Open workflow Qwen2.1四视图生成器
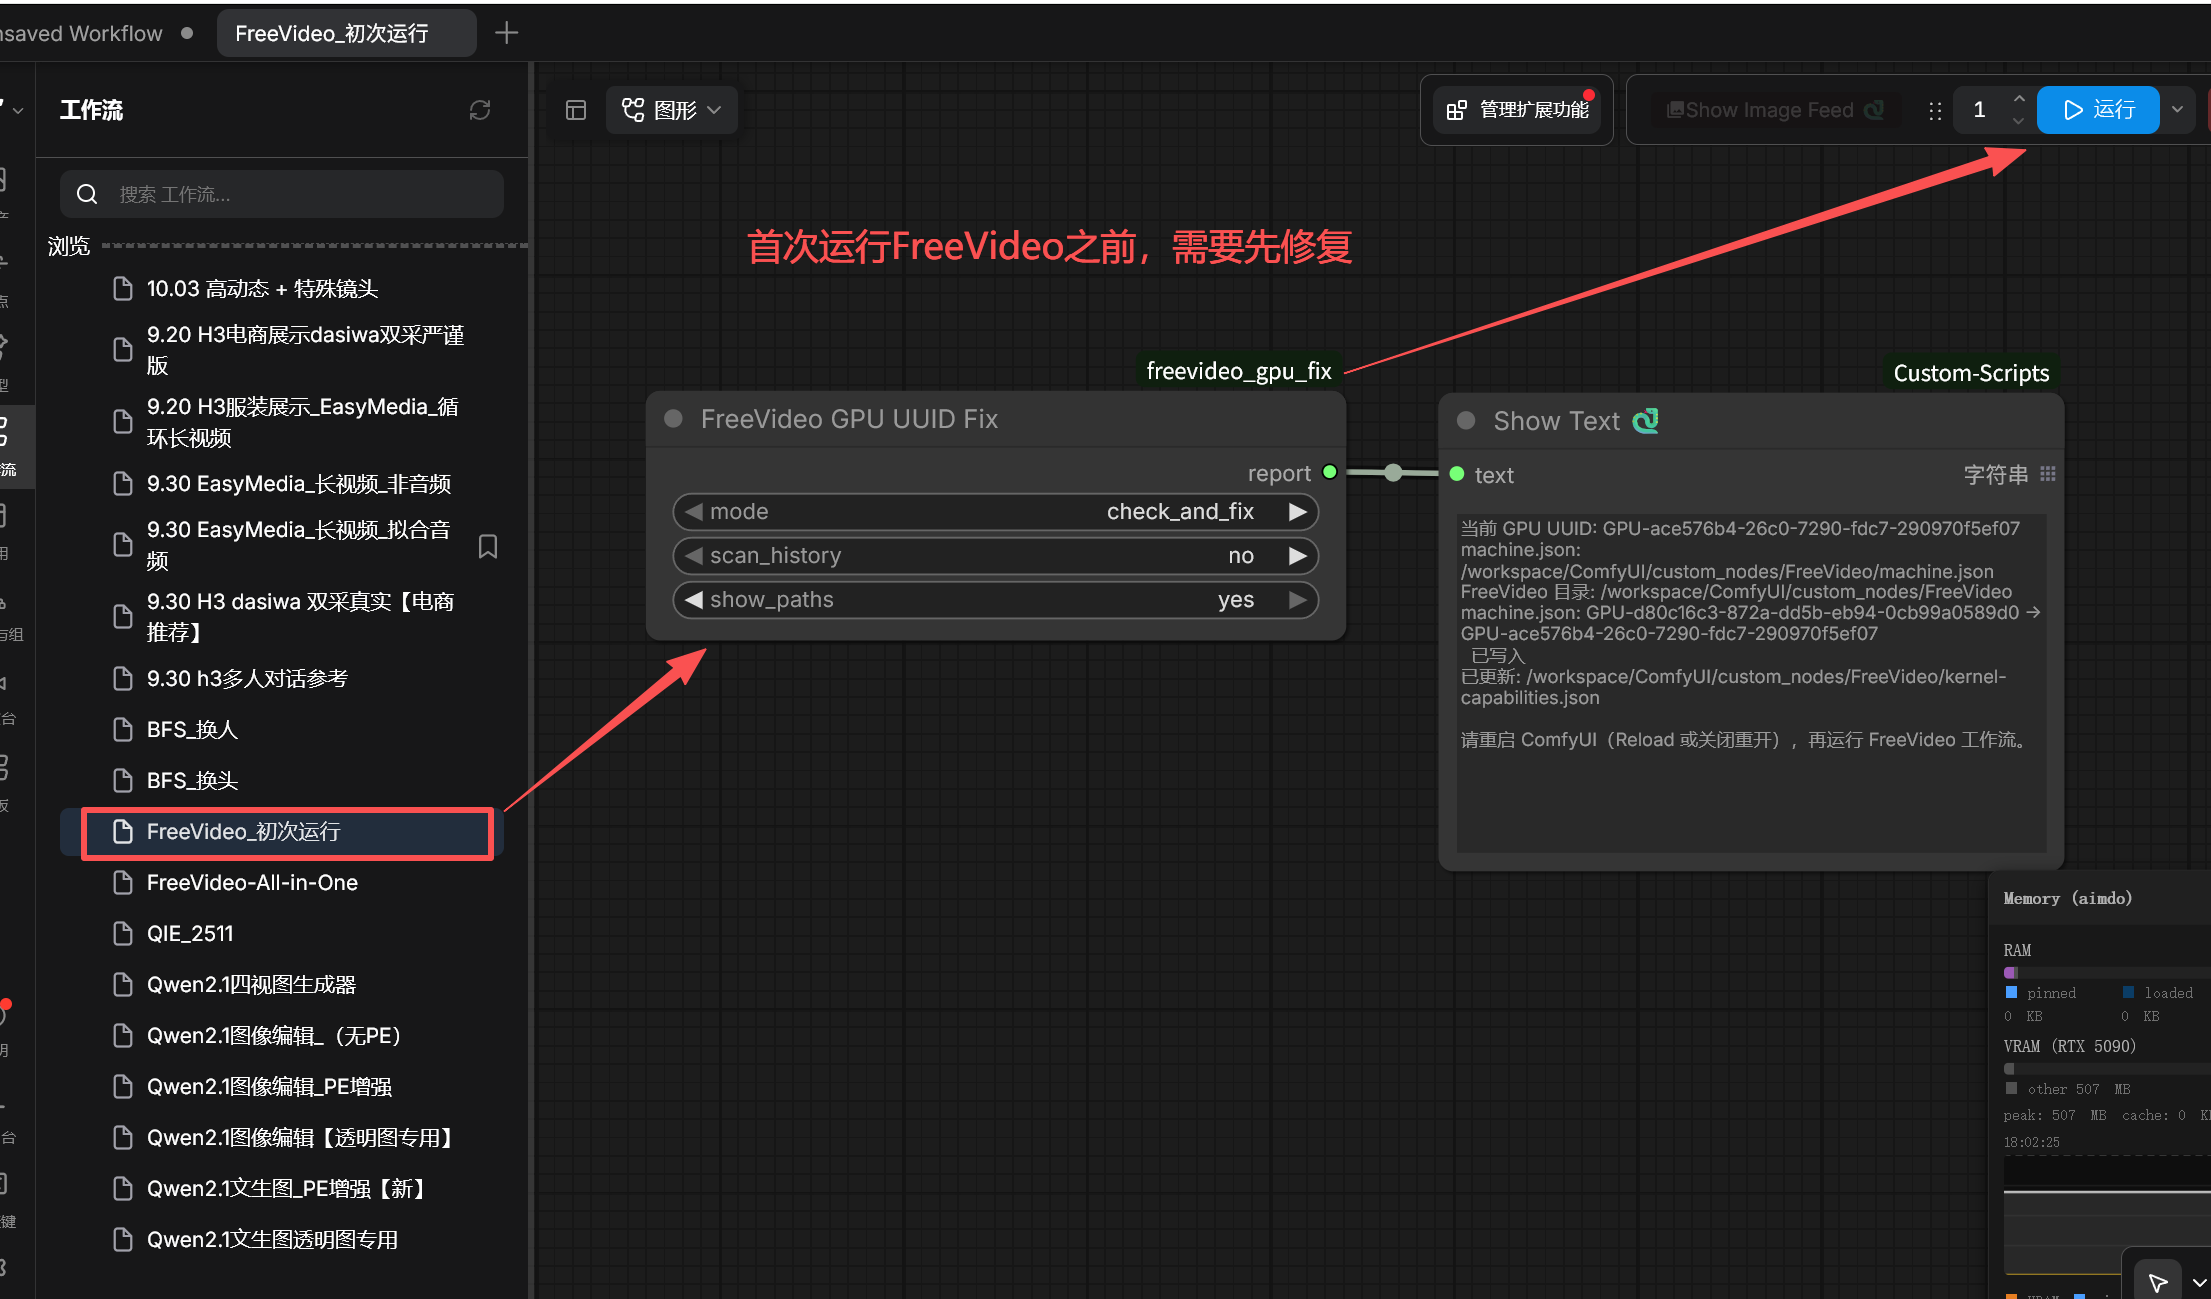This screenshot has height=1299, width=2211. [282, 985]
